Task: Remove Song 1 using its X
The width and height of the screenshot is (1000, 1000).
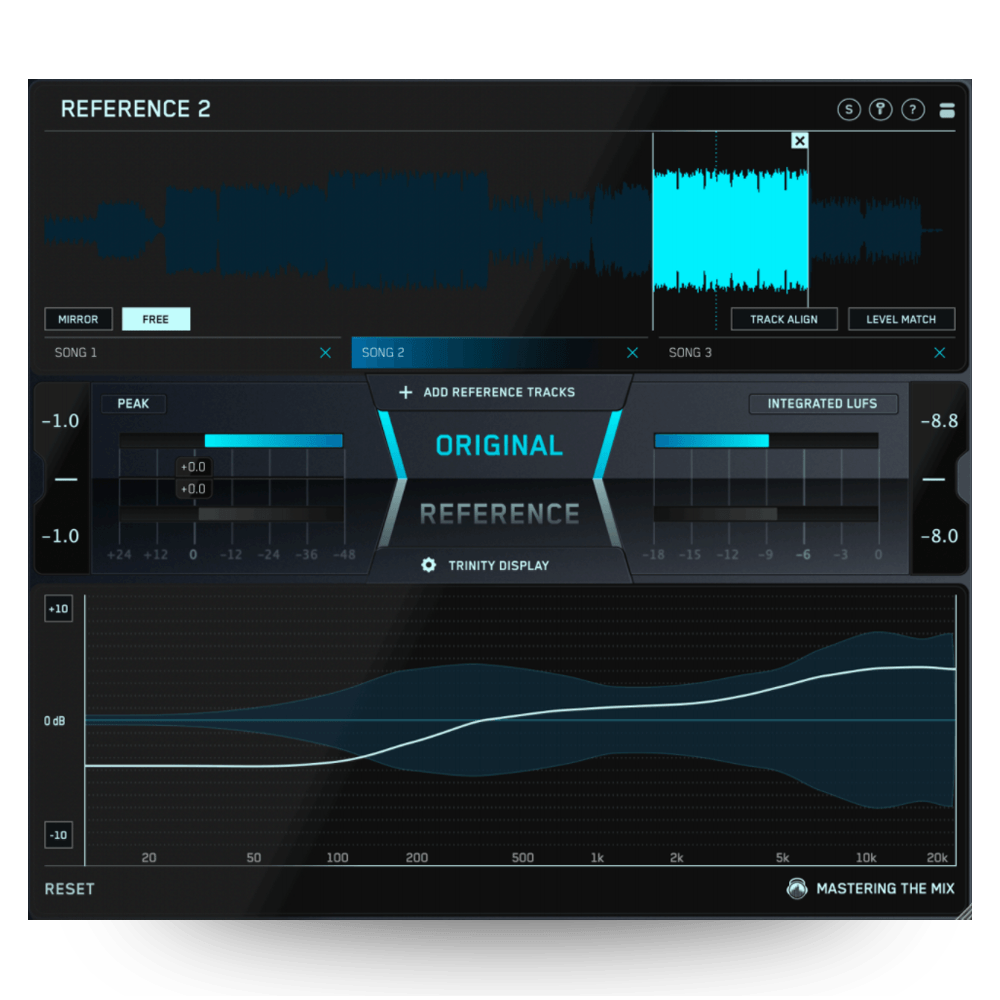Action: click(325, 353)
